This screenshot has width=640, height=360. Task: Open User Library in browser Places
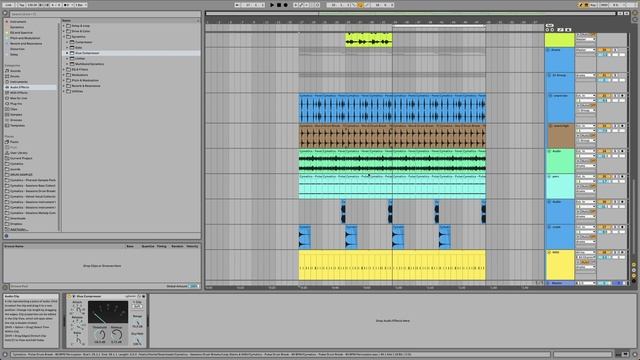point(19,153)
